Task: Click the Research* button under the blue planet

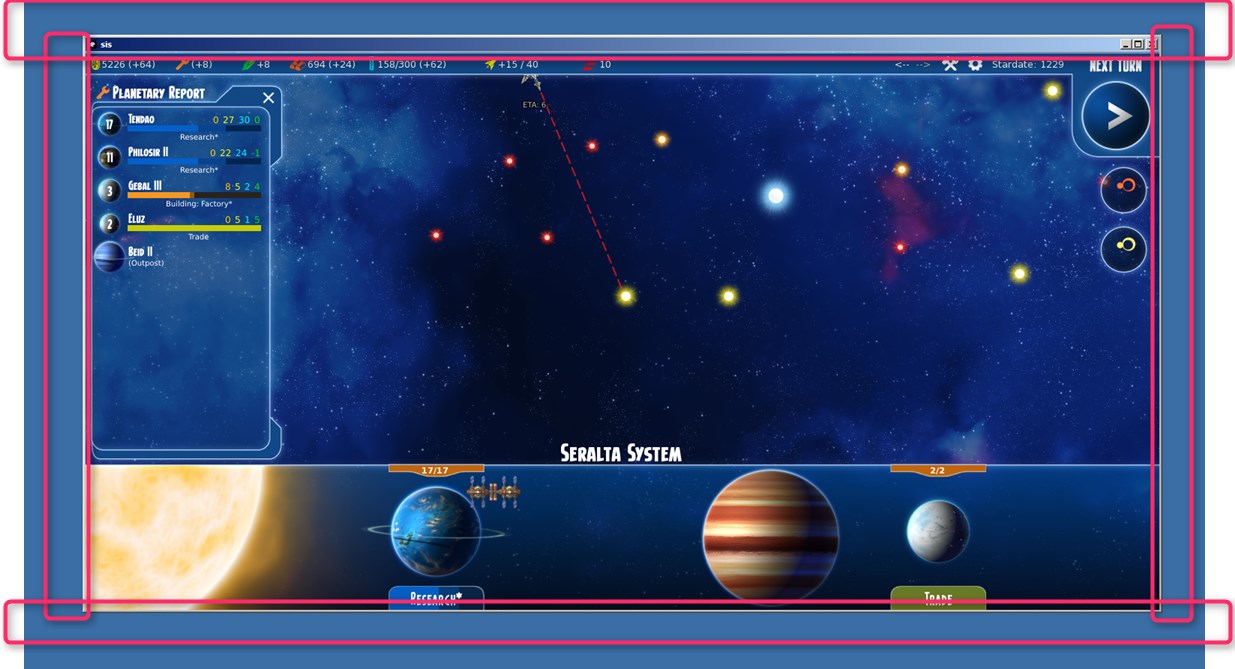Action: click(x=436, y=598)
